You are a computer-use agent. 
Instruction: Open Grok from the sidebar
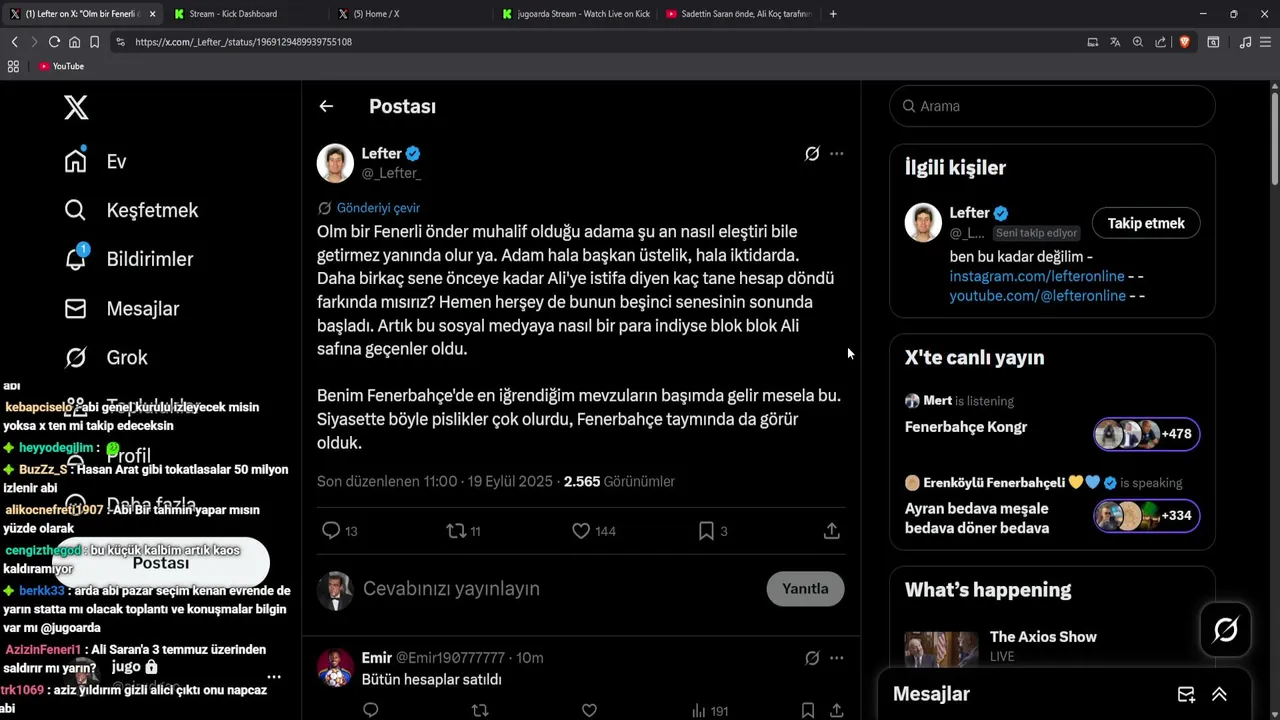tap(105, 357)
